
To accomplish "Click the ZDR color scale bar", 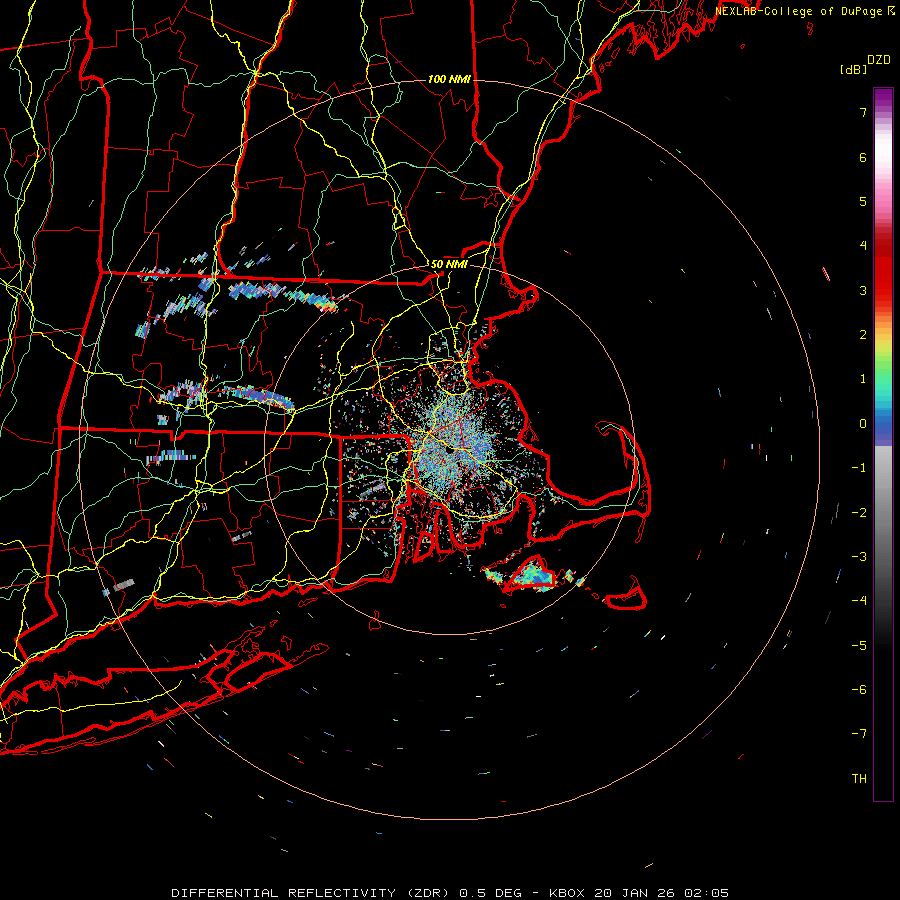I will point(883,444).
